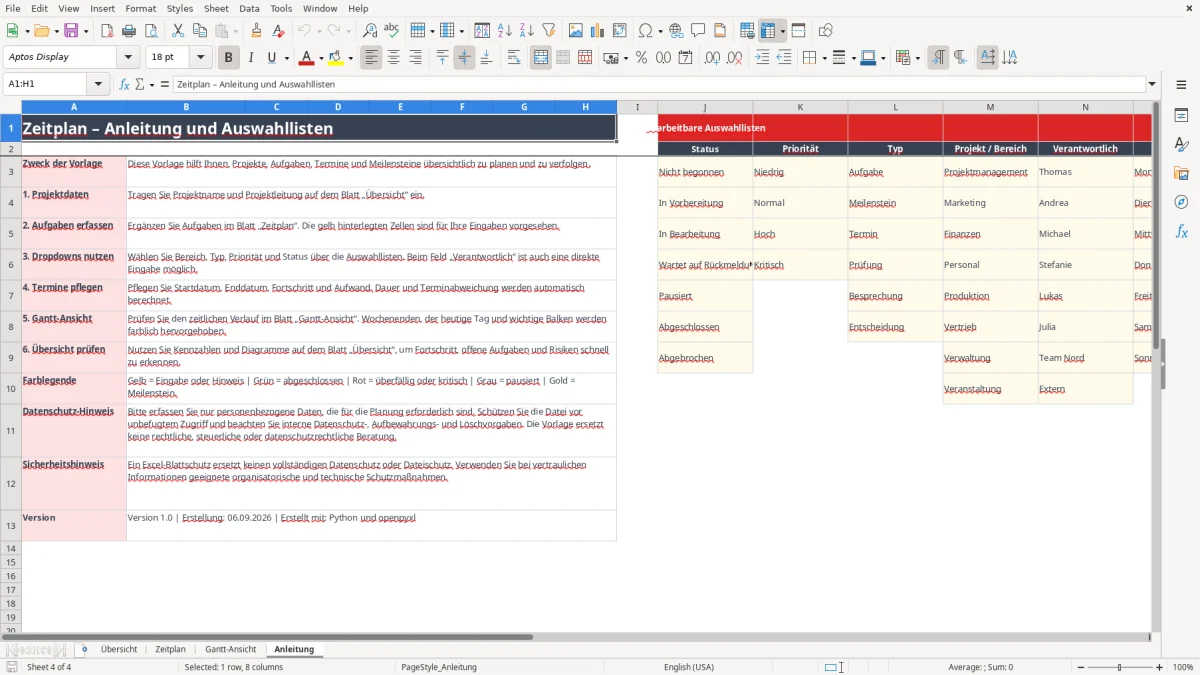Image resolution: width=1200 pixels, height=675 pixels.
Task: Click zoom level 100% in status bar
Action: [1183, 667]
